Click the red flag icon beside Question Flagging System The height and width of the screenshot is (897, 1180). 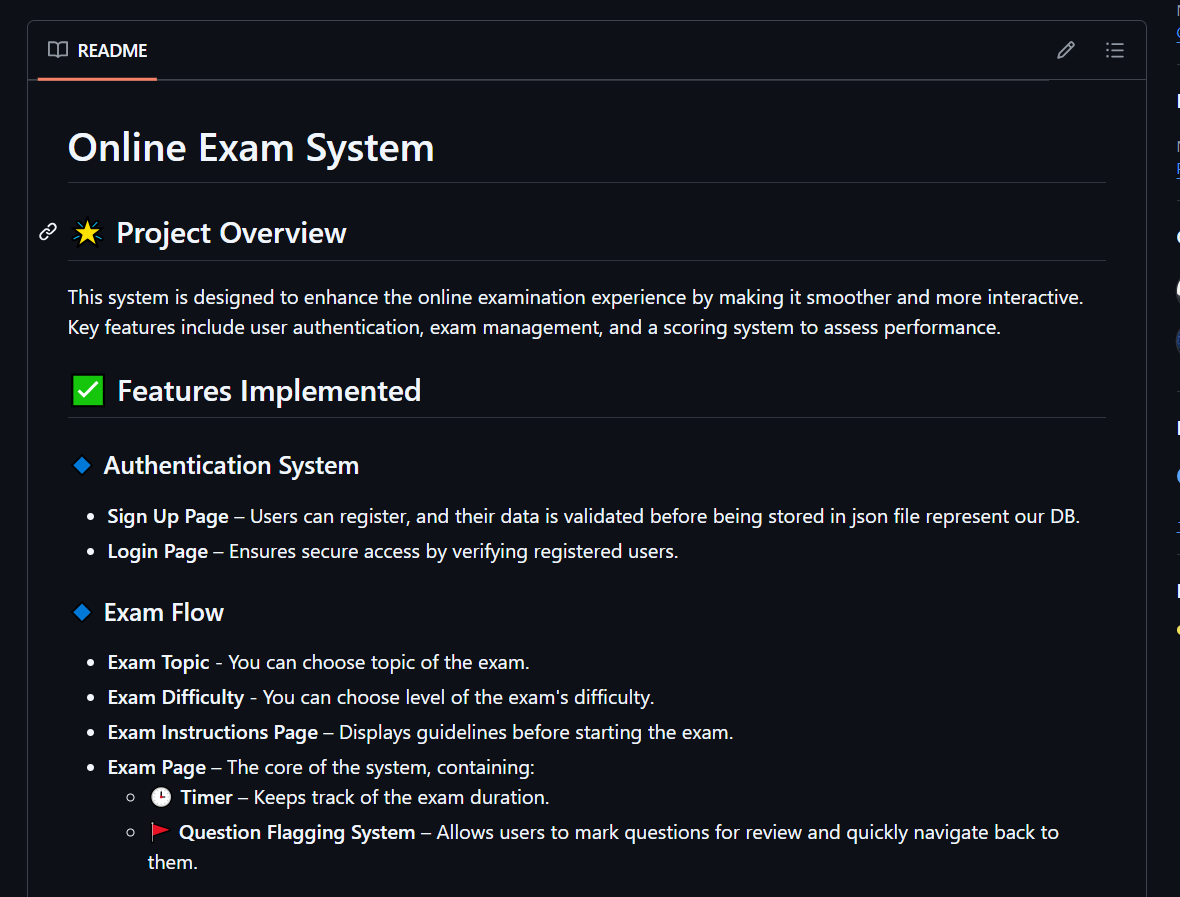coord(159,831)
